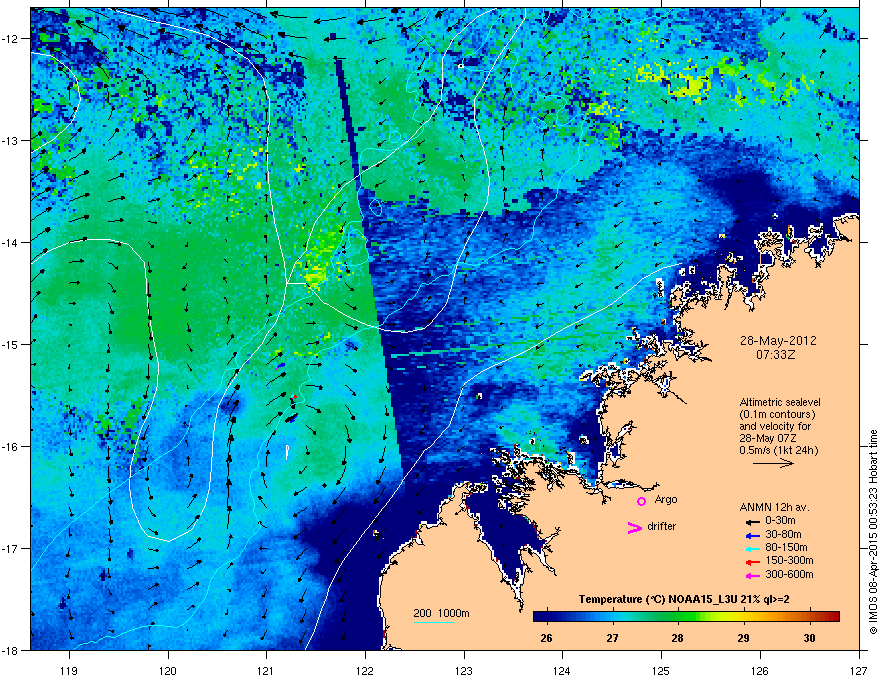
Task: Click the '119' longitude axis label
Action: (x=69, y=671)
